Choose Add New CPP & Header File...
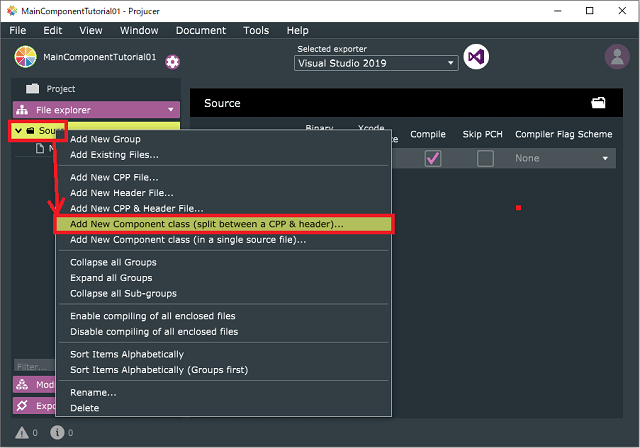The image size is (640, 448). tap(223, 208)
